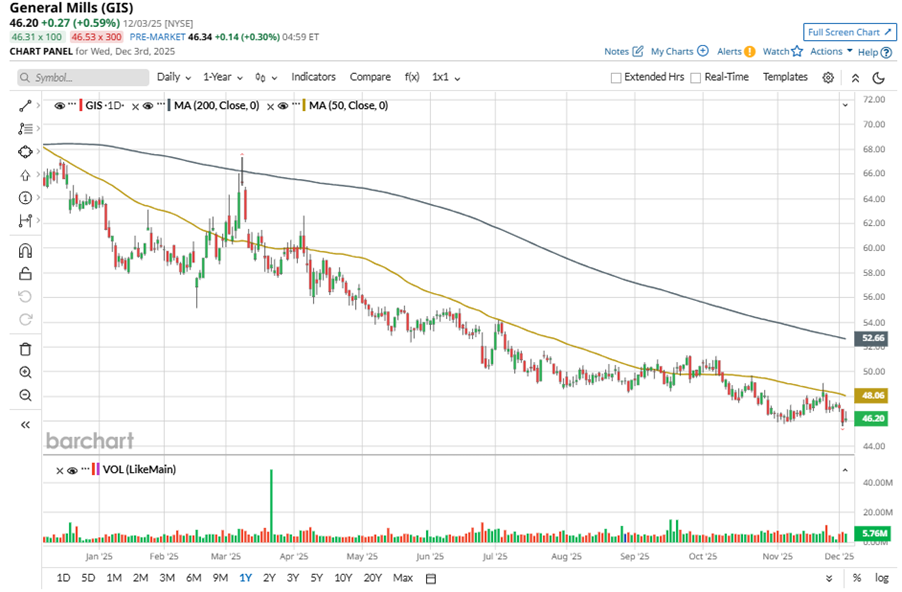The height and width of the screenshot is (592, 902).
Task: Lock drawings with the padlock icon
Action: [x=25, y=274]
